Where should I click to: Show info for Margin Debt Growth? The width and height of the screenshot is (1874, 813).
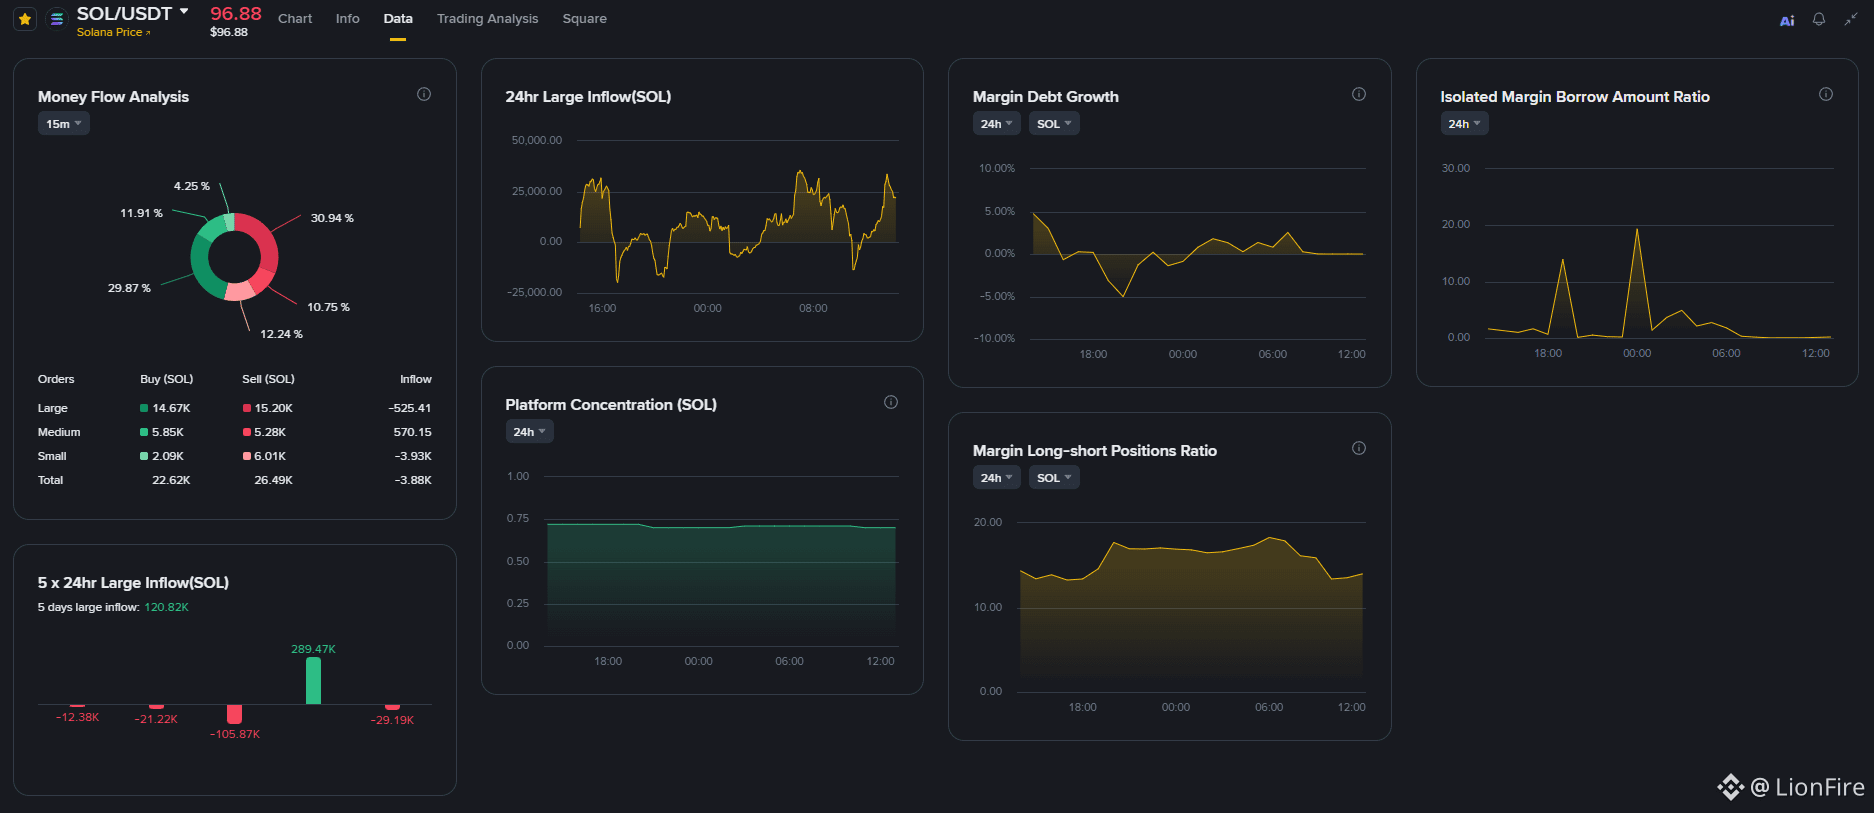point(1359,94)
